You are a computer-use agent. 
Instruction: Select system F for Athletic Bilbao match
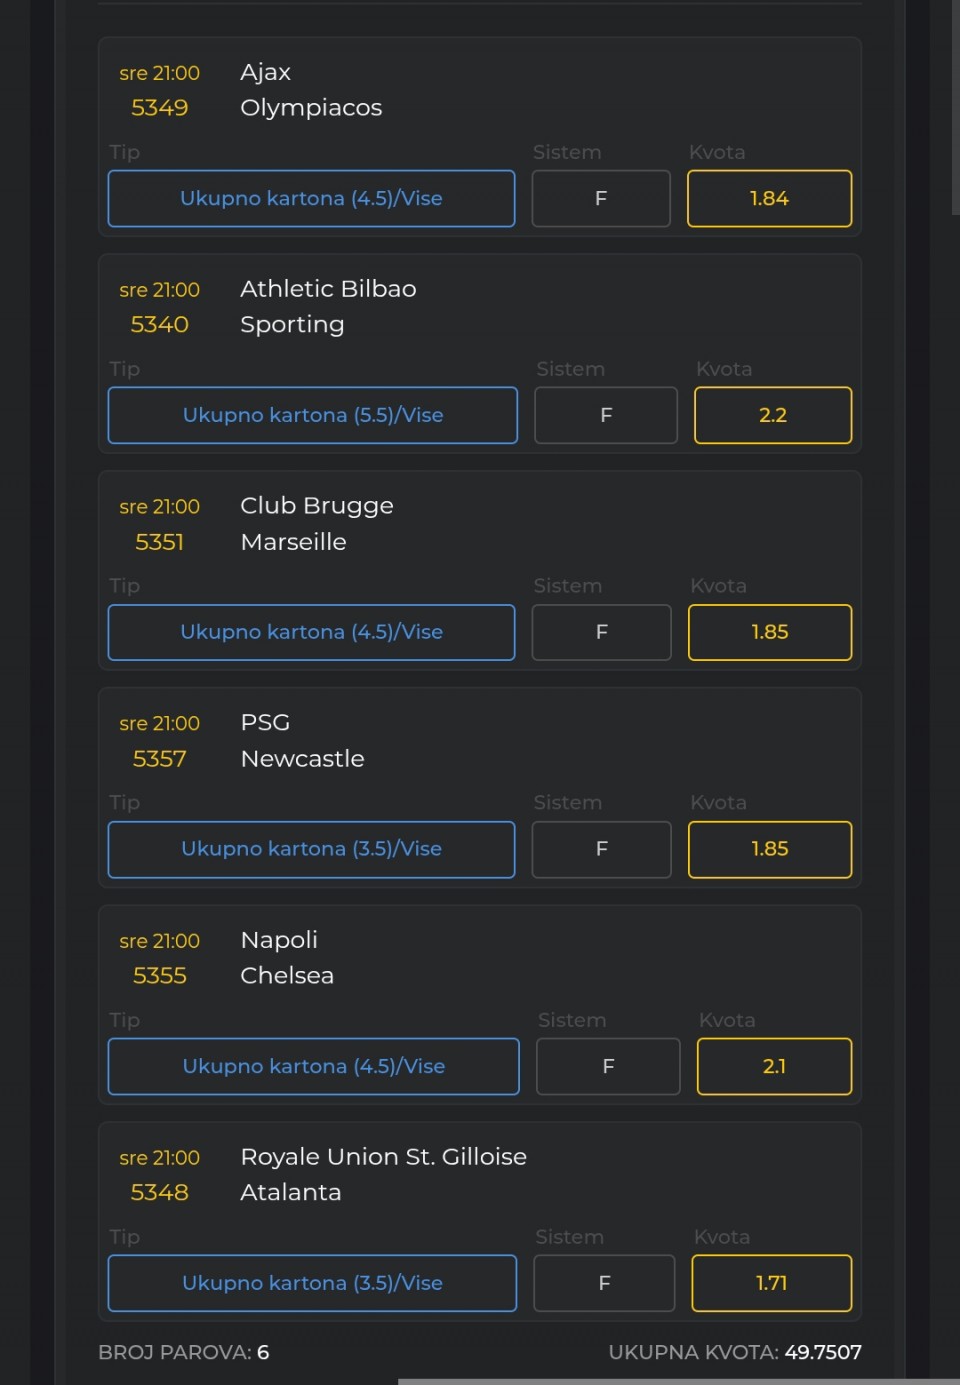[606, 415]
